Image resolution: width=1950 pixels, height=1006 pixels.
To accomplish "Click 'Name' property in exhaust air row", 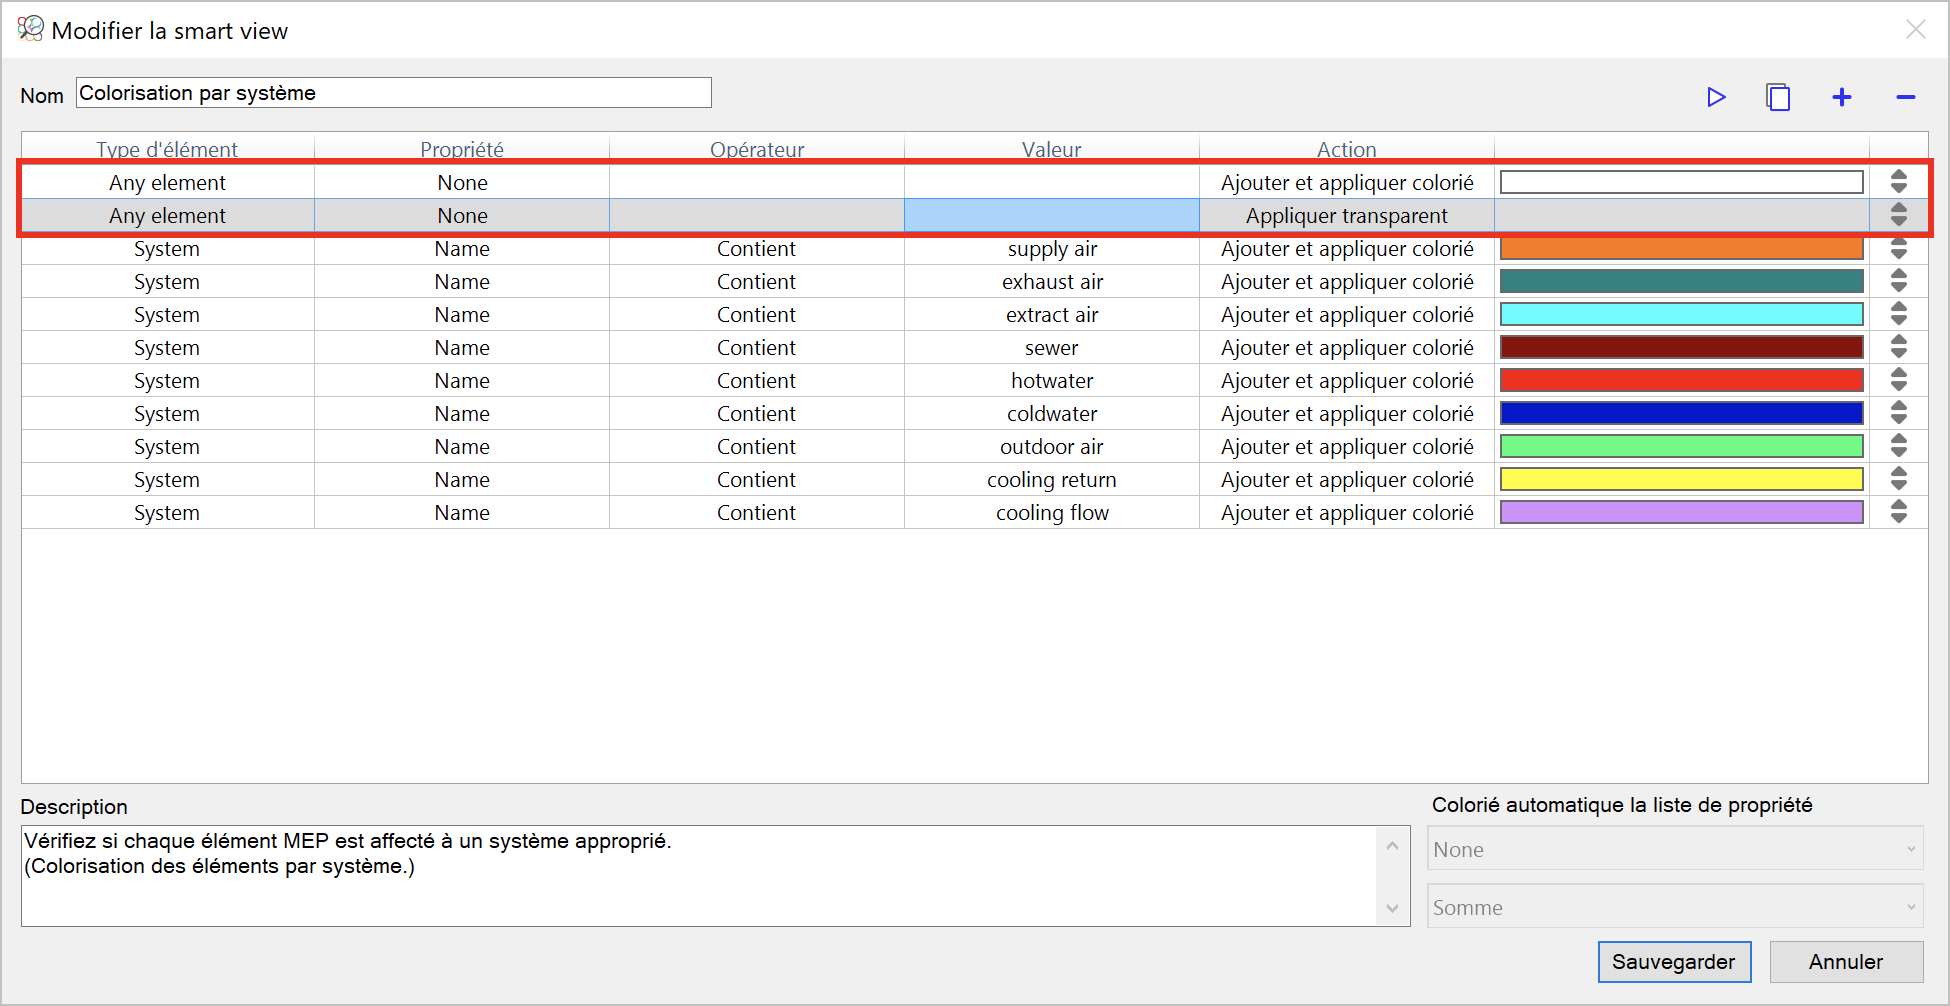I will (x=462, y=281).
